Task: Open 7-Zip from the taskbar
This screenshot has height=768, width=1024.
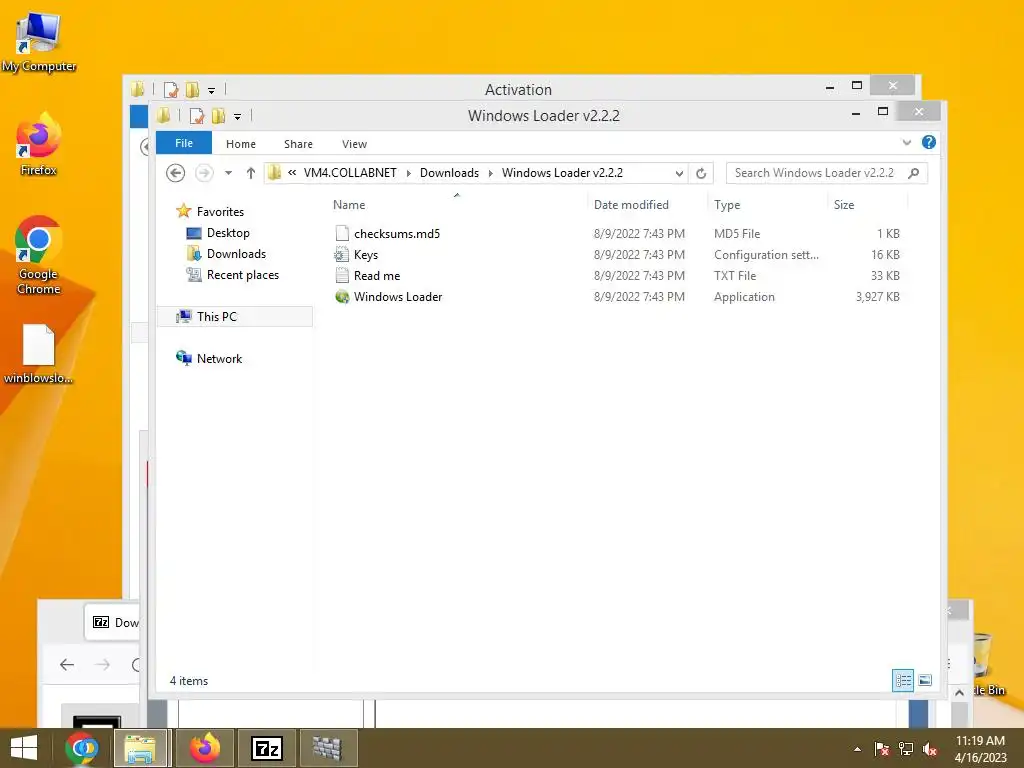Action: (267, 748)
